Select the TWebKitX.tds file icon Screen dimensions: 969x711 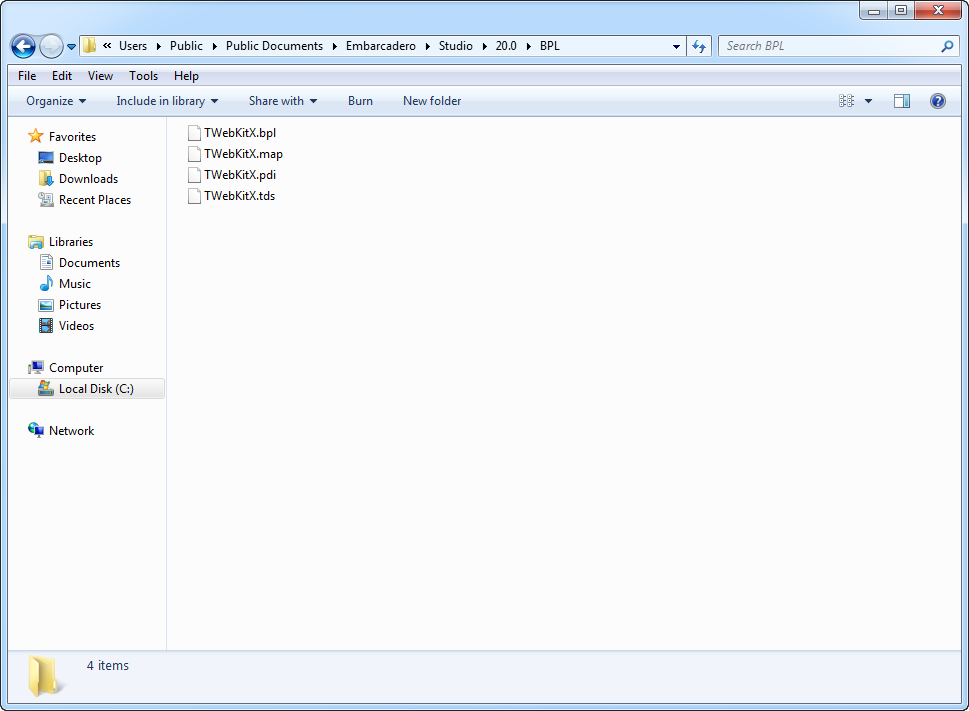[194, 196]
